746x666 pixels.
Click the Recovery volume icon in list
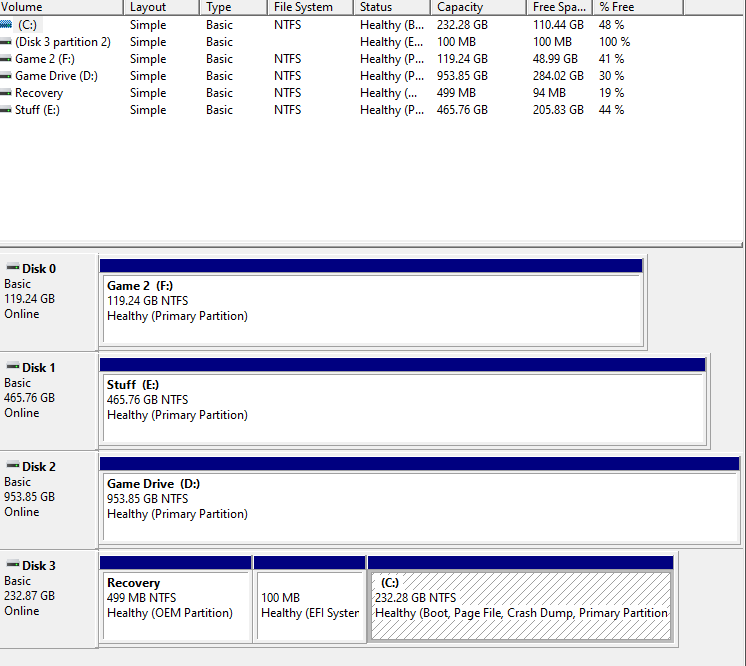pos(6,93)
